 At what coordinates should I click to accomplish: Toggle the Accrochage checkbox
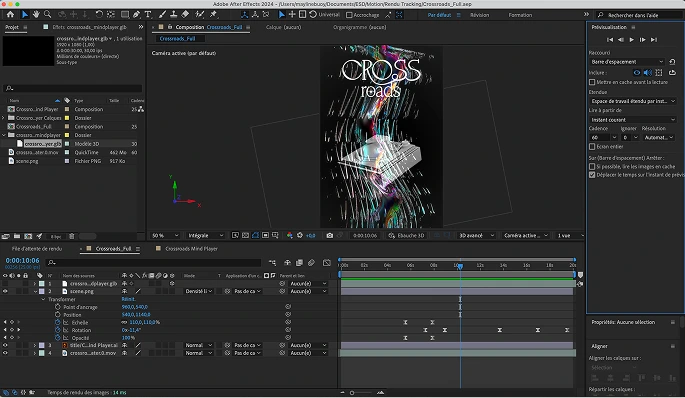349,15
